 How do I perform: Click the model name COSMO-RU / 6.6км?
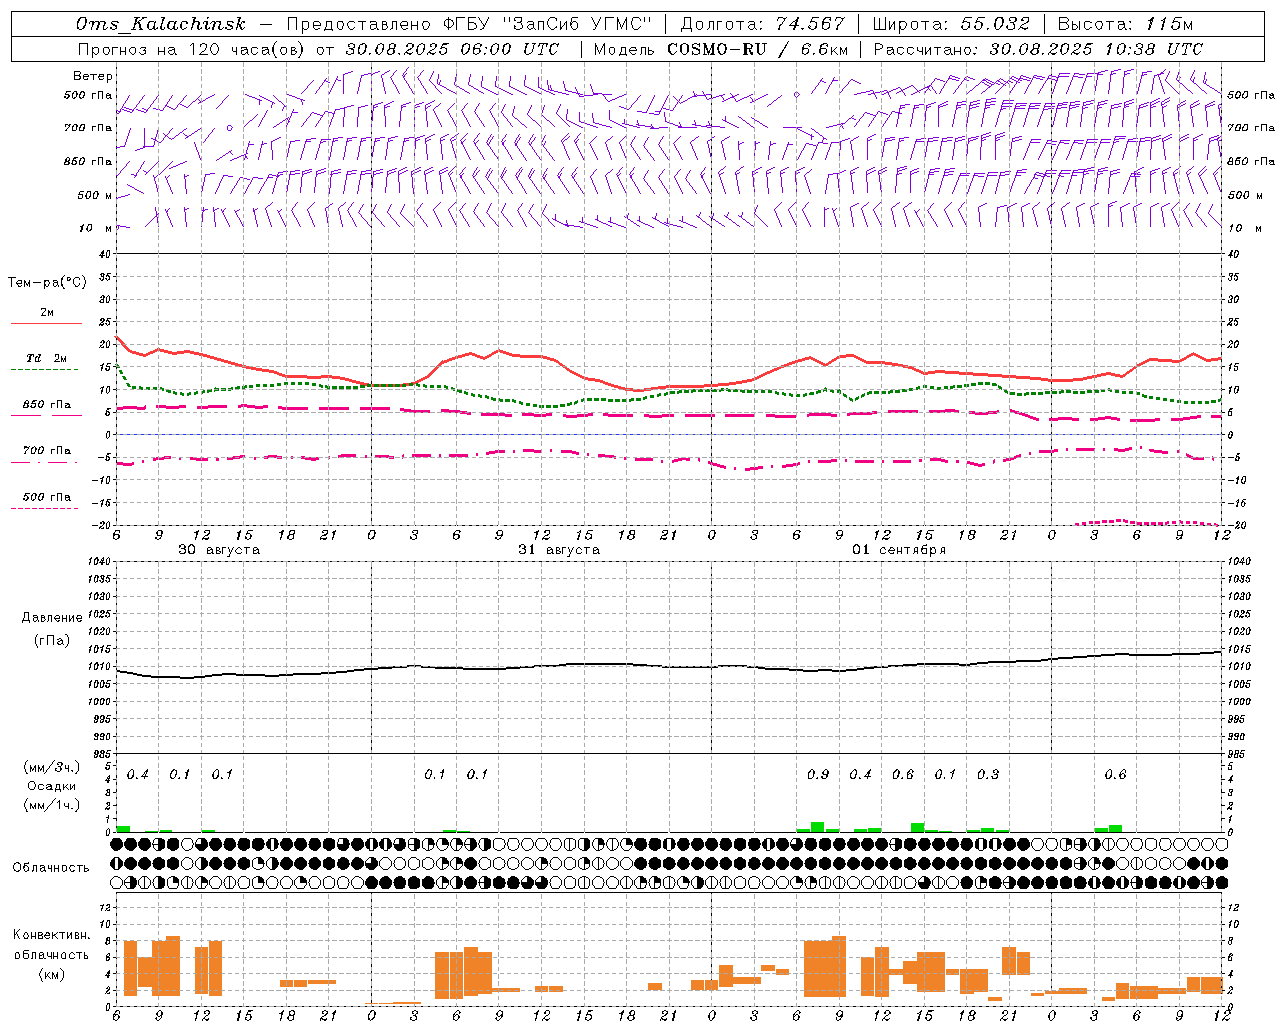758,49
